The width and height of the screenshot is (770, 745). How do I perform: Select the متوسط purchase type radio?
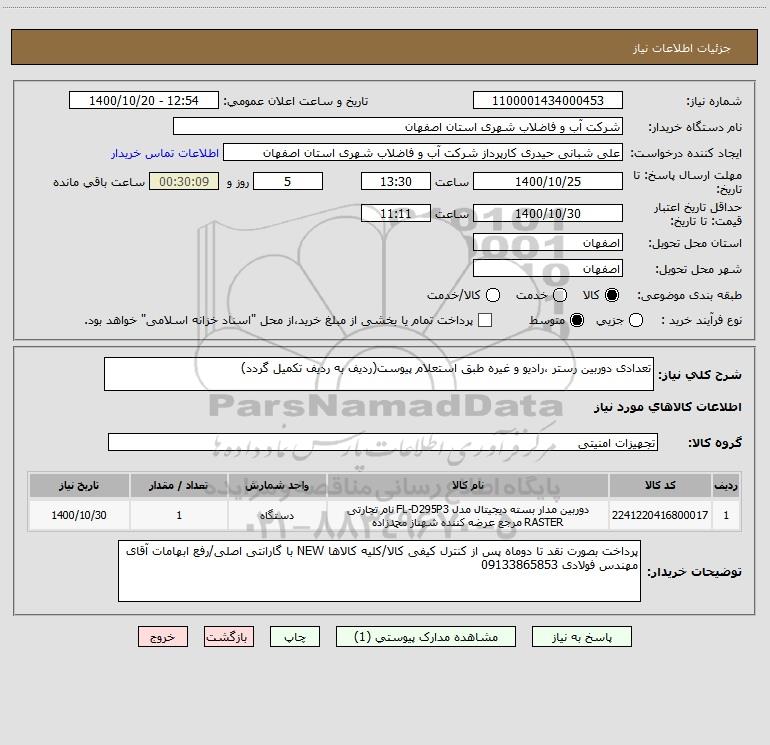[x=577, y=320]
